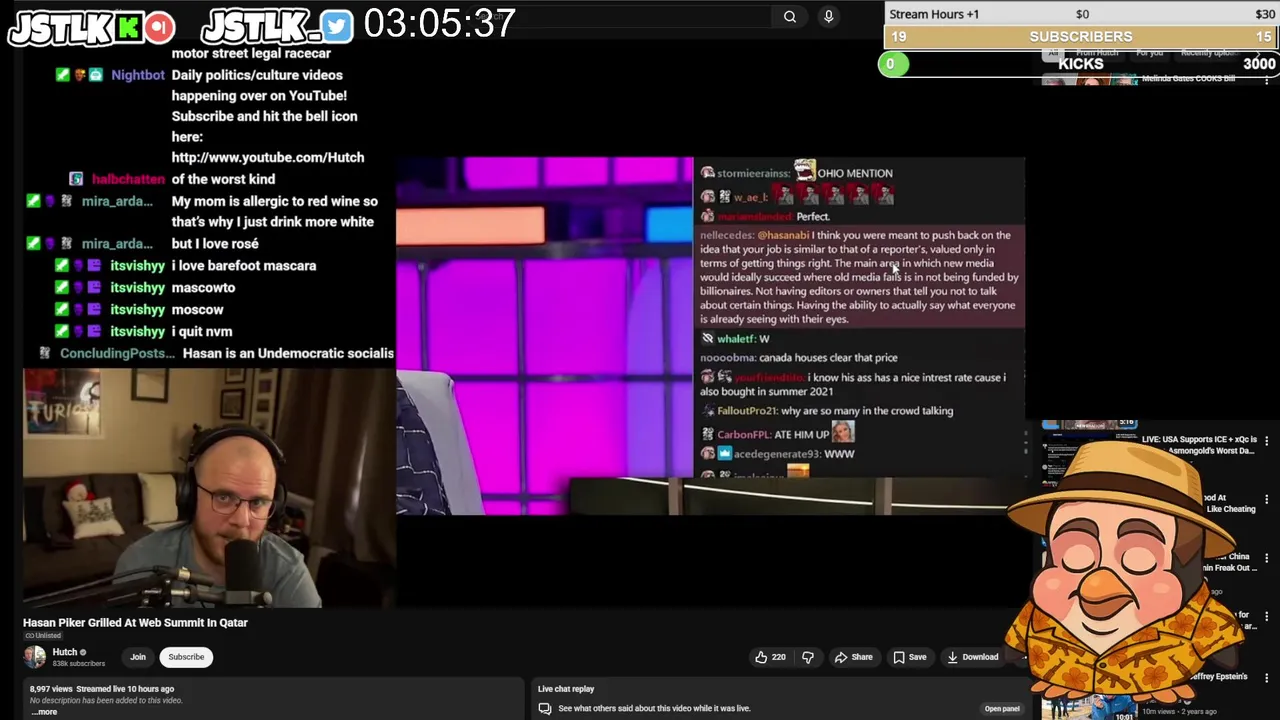Open the youtube.com/Hutch link in chat
The width and height of the screenshot is (1280, 720).
(268, 157)
